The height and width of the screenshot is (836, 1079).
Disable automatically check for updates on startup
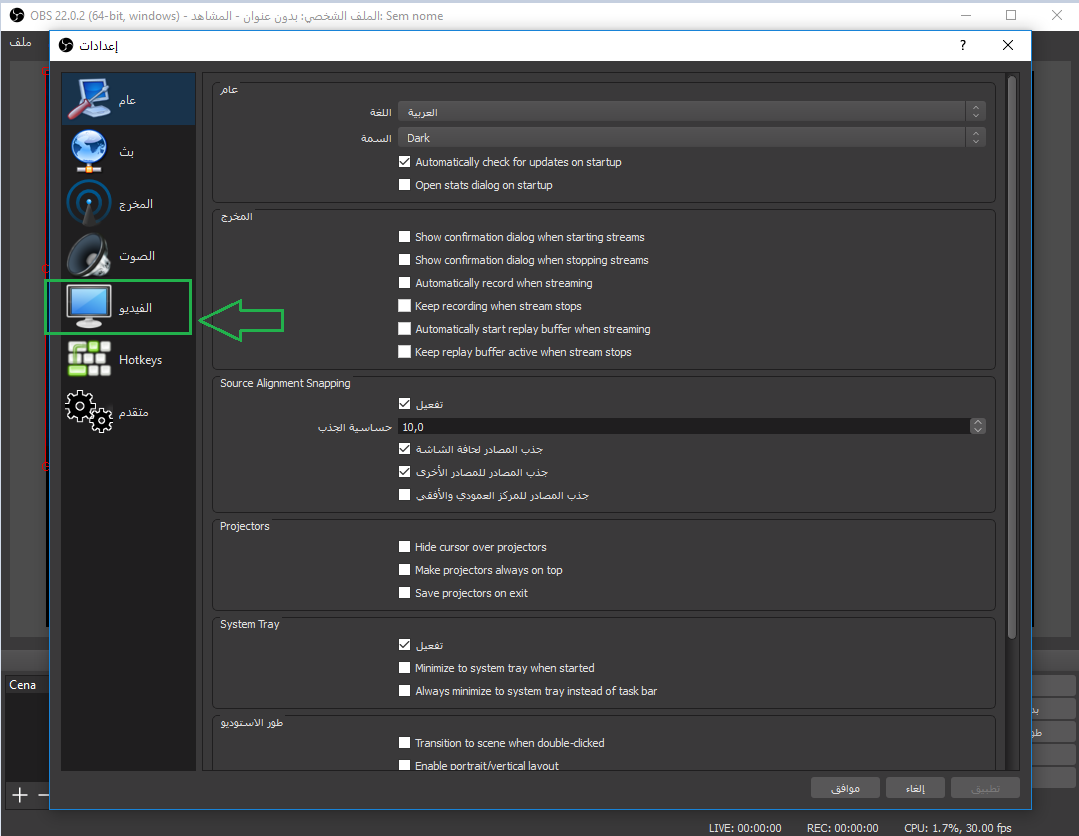click(x=405, y=162)
